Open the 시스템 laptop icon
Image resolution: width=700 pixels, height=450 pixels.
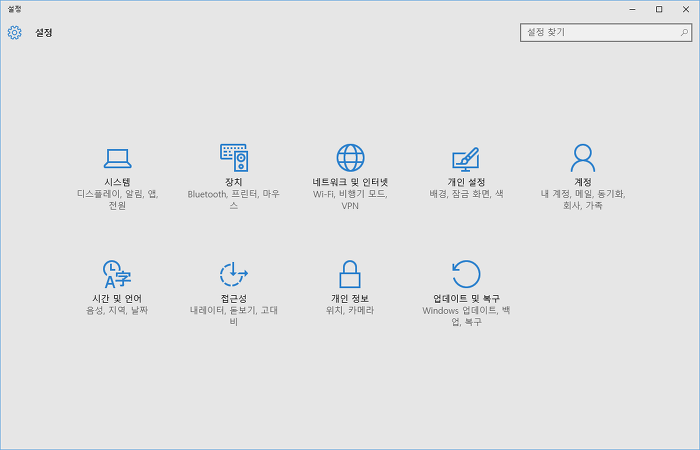point(117,158)
